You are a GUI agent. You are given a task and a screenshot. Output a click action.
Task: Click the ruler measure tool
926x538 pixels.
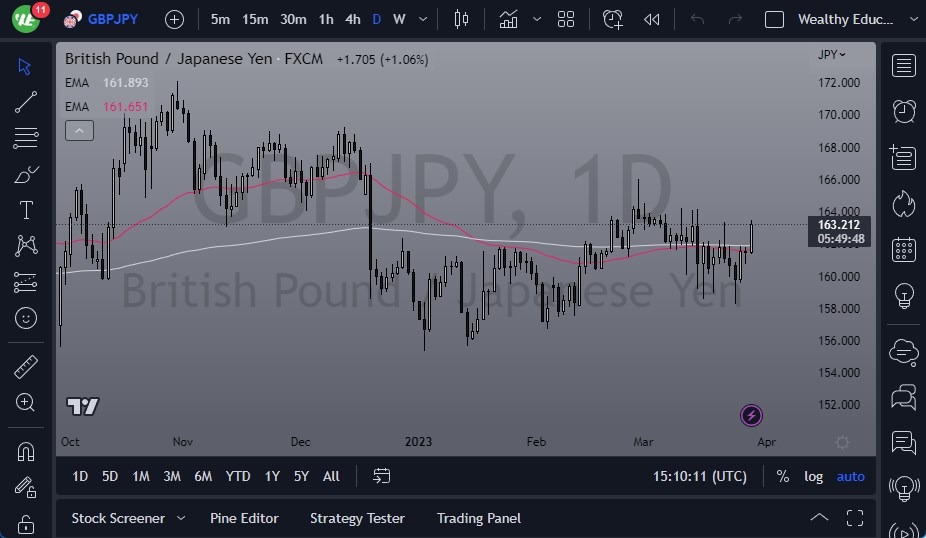click(26, 367)
